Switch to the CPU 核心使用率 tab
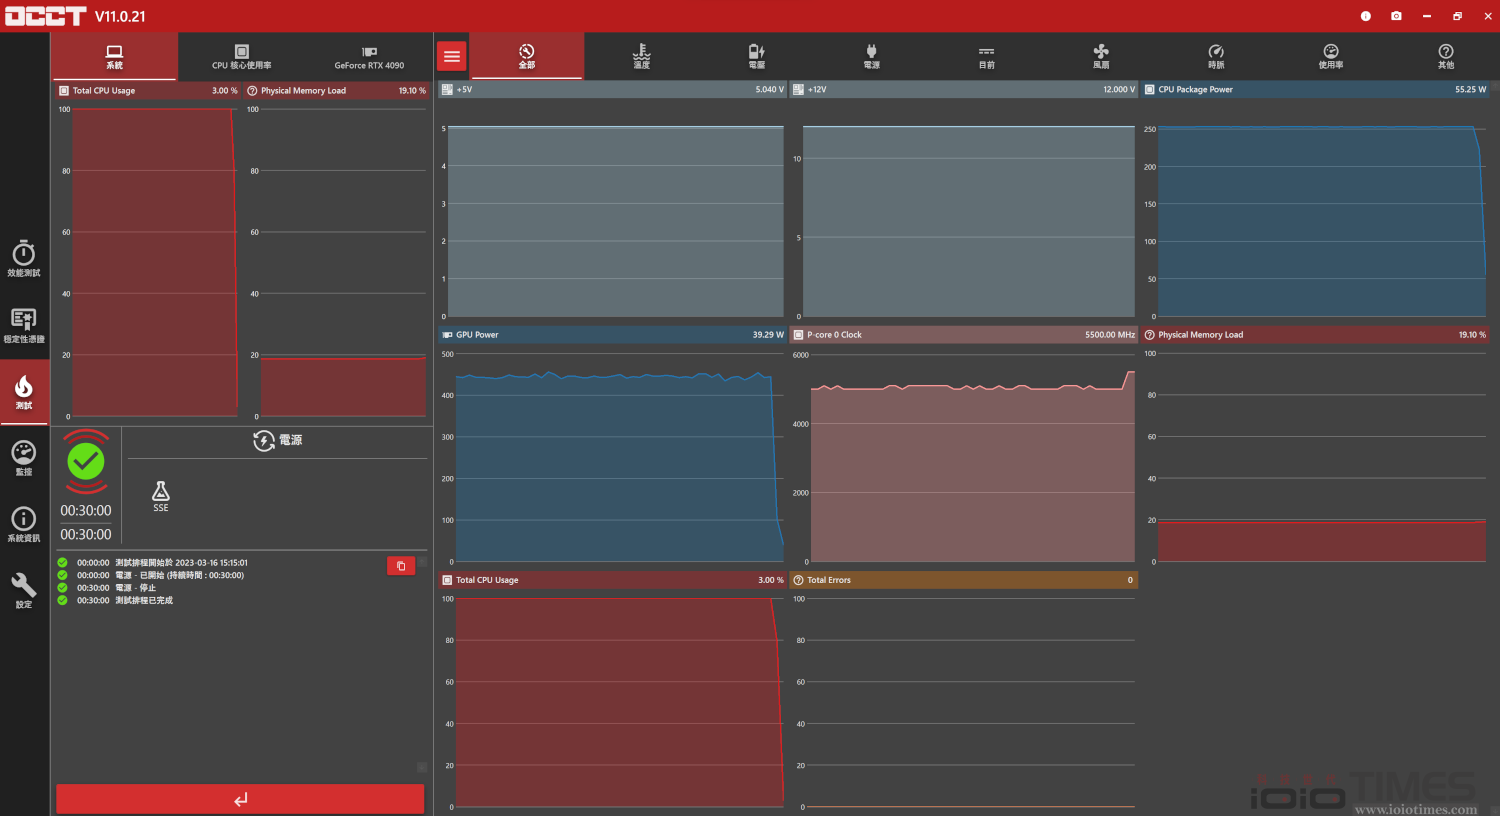 tap(241, 57)
